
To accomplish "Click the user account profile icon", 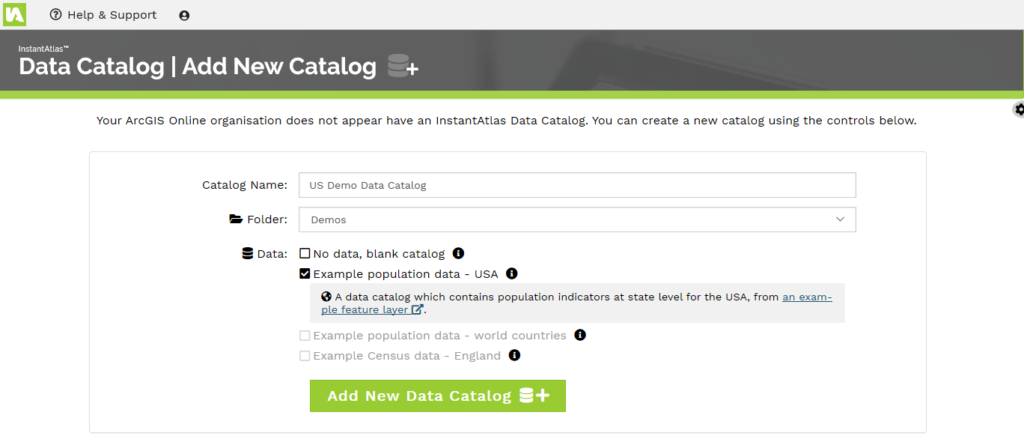I will pos(184,16).
